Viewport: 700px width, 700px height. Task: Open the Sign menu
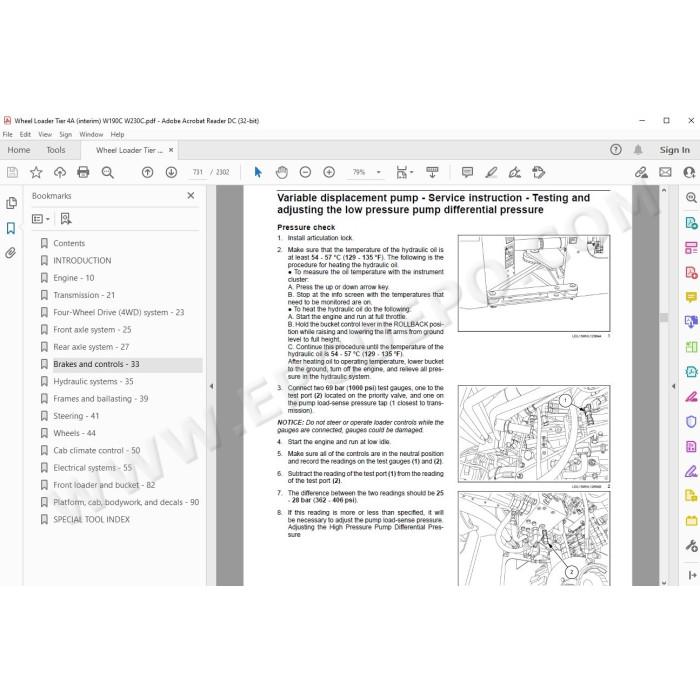66,134
